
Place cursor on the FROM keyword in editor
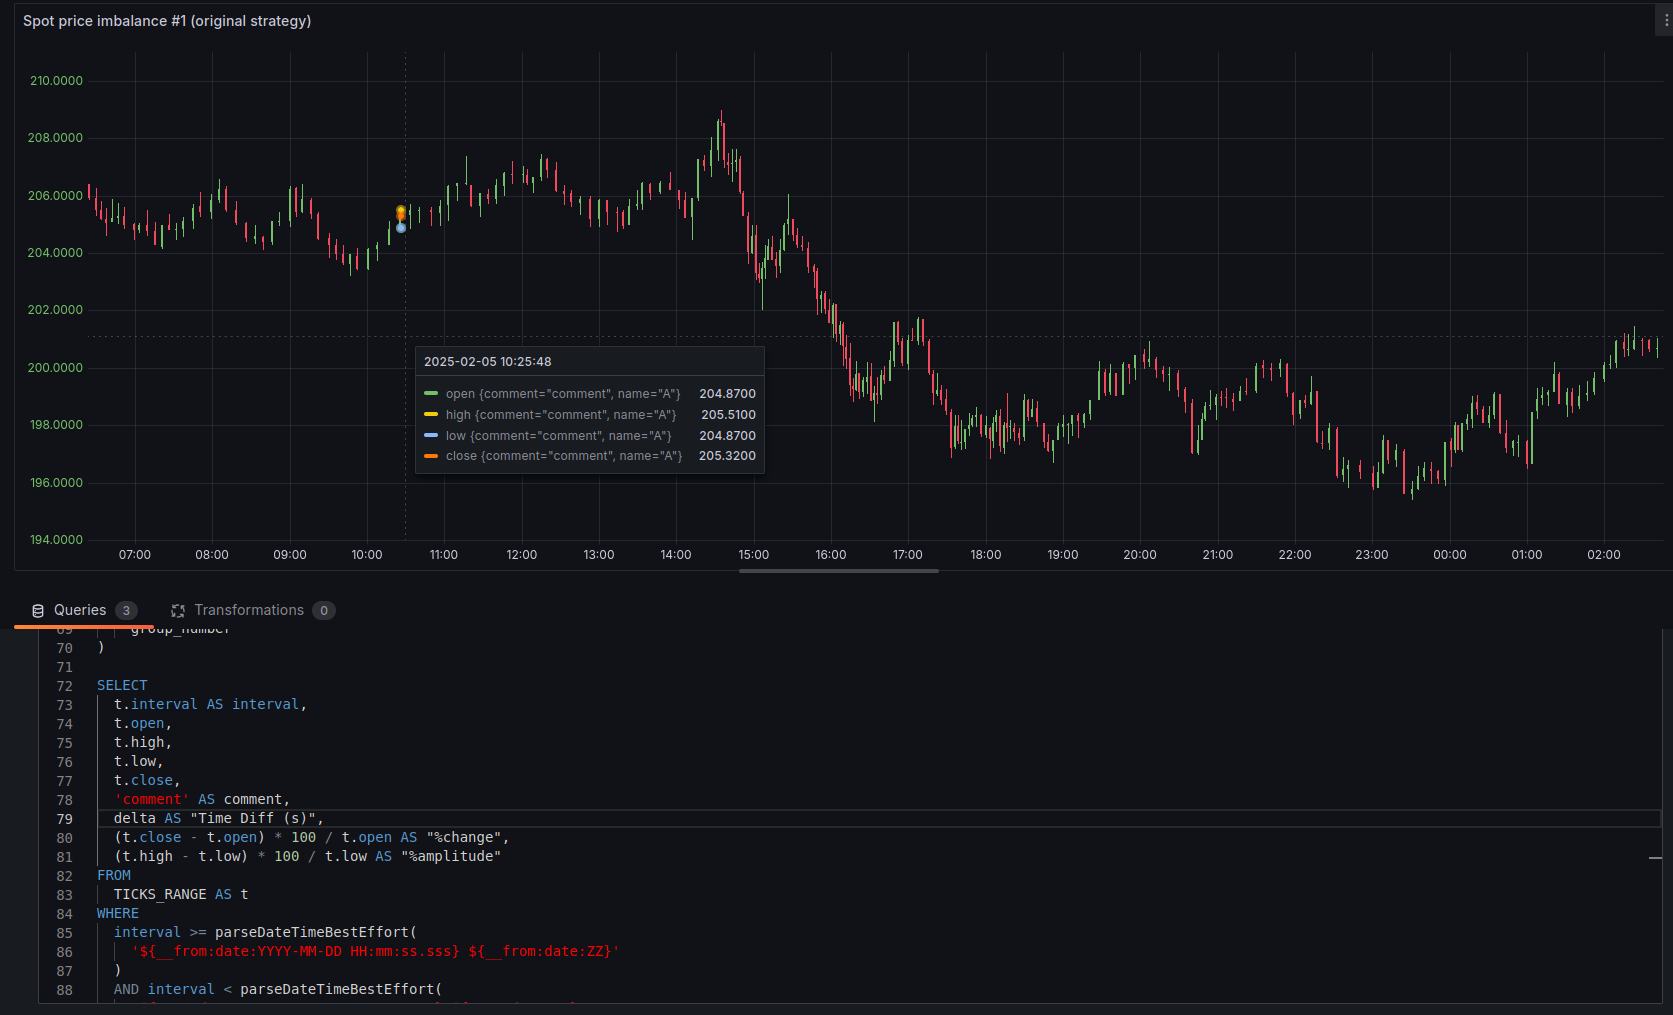point(114,875)
